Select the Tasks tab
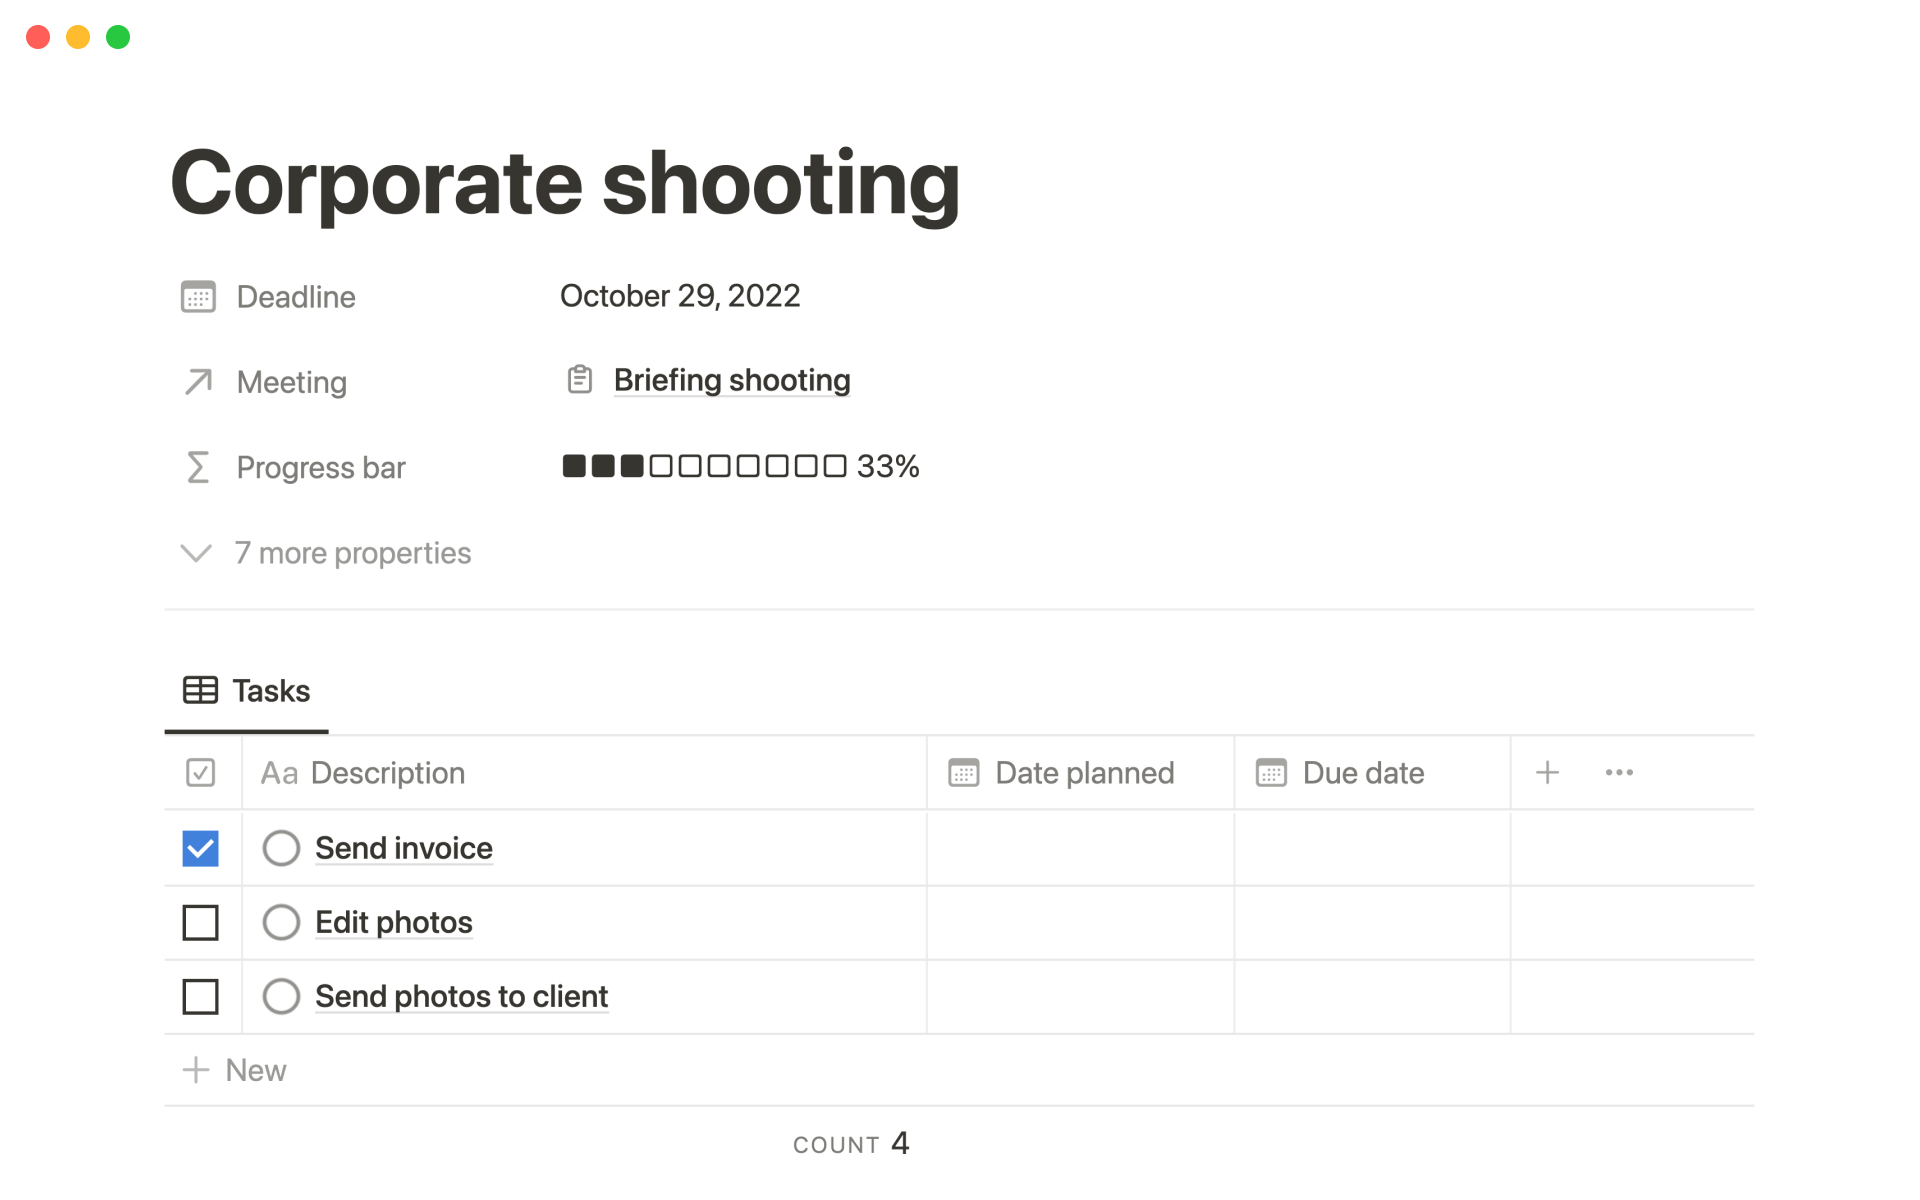This screenshot has height=1200, width=1920. point(247,691)
